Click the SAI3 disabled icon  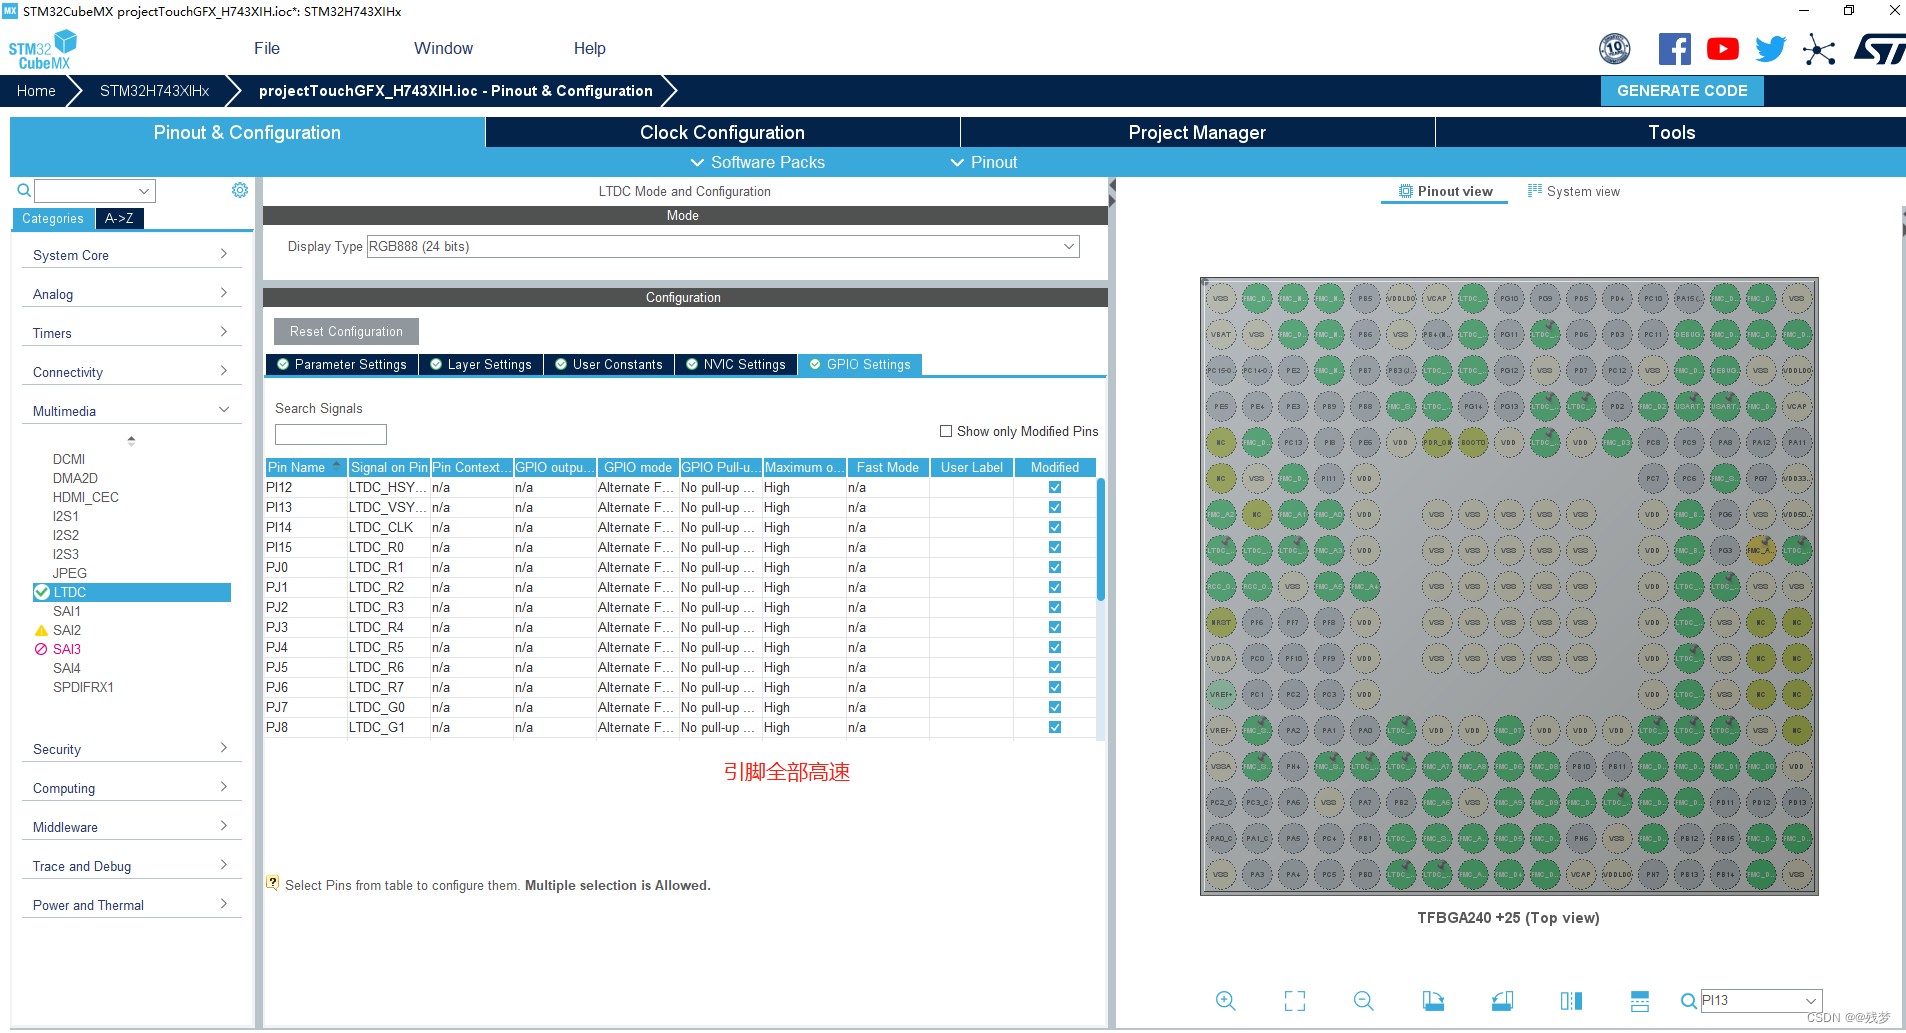pos(41,650)
